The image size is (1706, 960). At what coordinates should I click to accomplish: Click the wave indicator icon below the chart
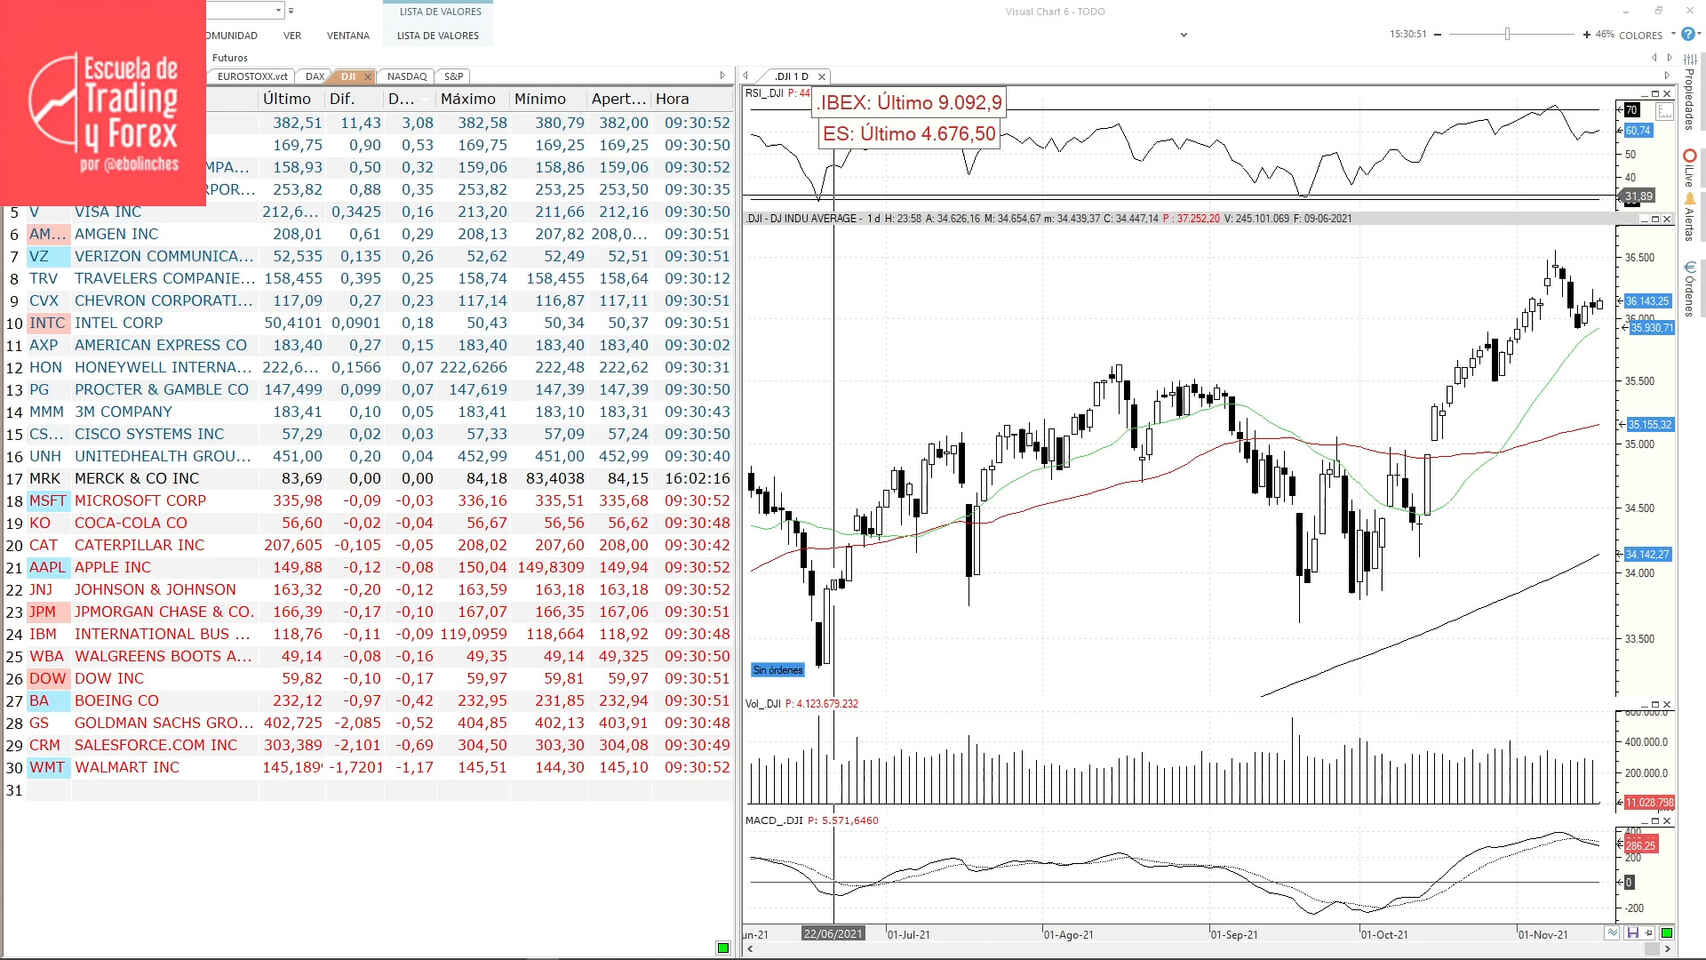pyautogui.click(x=1612, y=933)
